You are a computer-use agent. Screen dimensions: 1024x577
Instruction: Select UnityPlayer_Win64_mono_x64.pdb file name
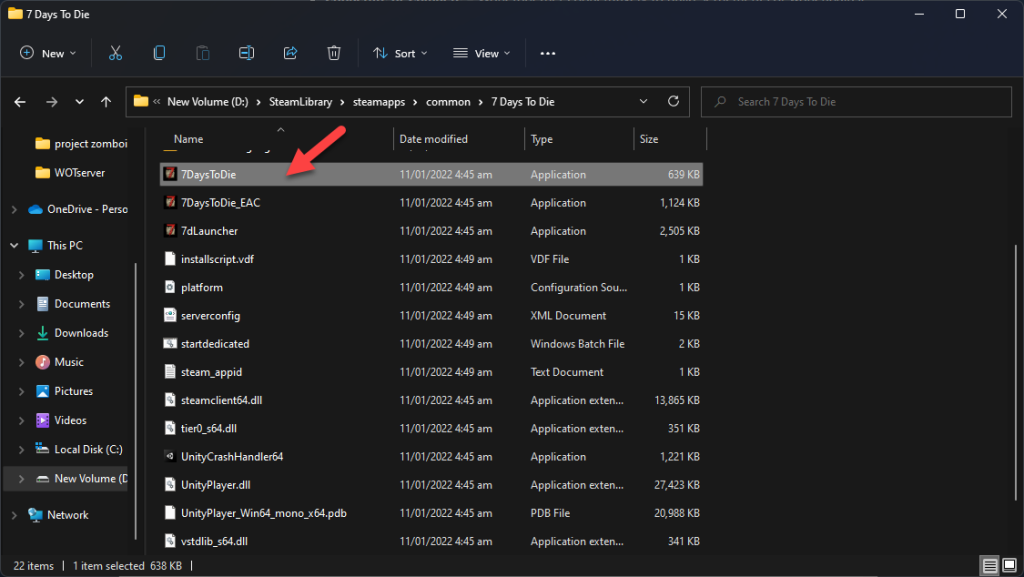point(264,513)
